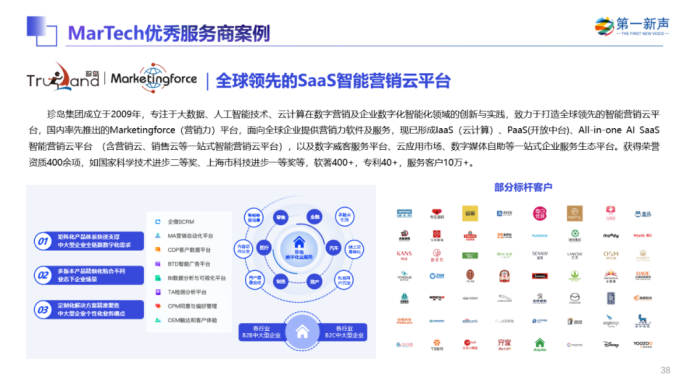
Task: Click the central house icon in the circular diagram
Action: pos(299,243)
